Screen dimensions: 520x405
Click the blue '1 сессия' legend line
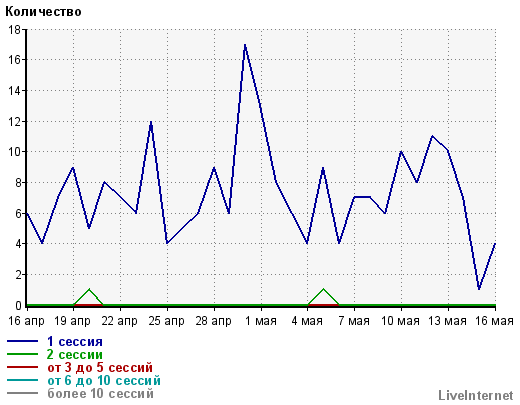tap(22, 341)
